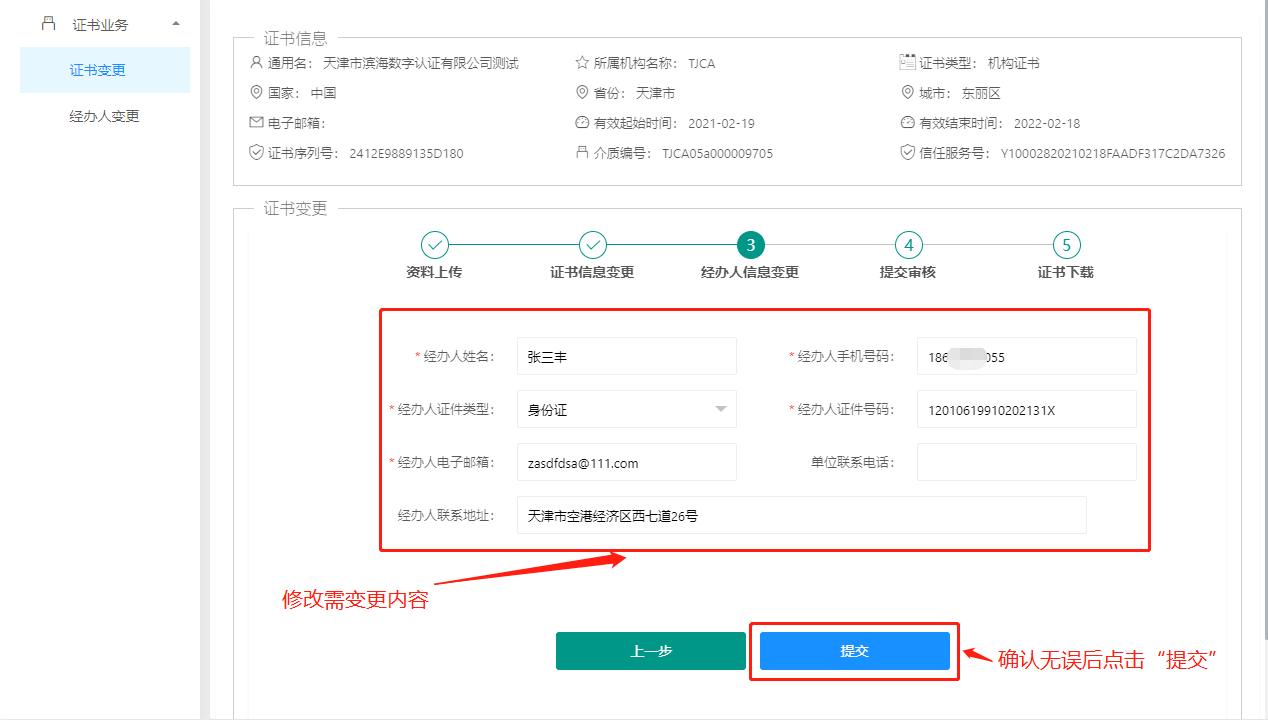Collapse the 证书业务 menu arrow
This screenshot has width=1268, height=720.
click(x=176, y=24)
